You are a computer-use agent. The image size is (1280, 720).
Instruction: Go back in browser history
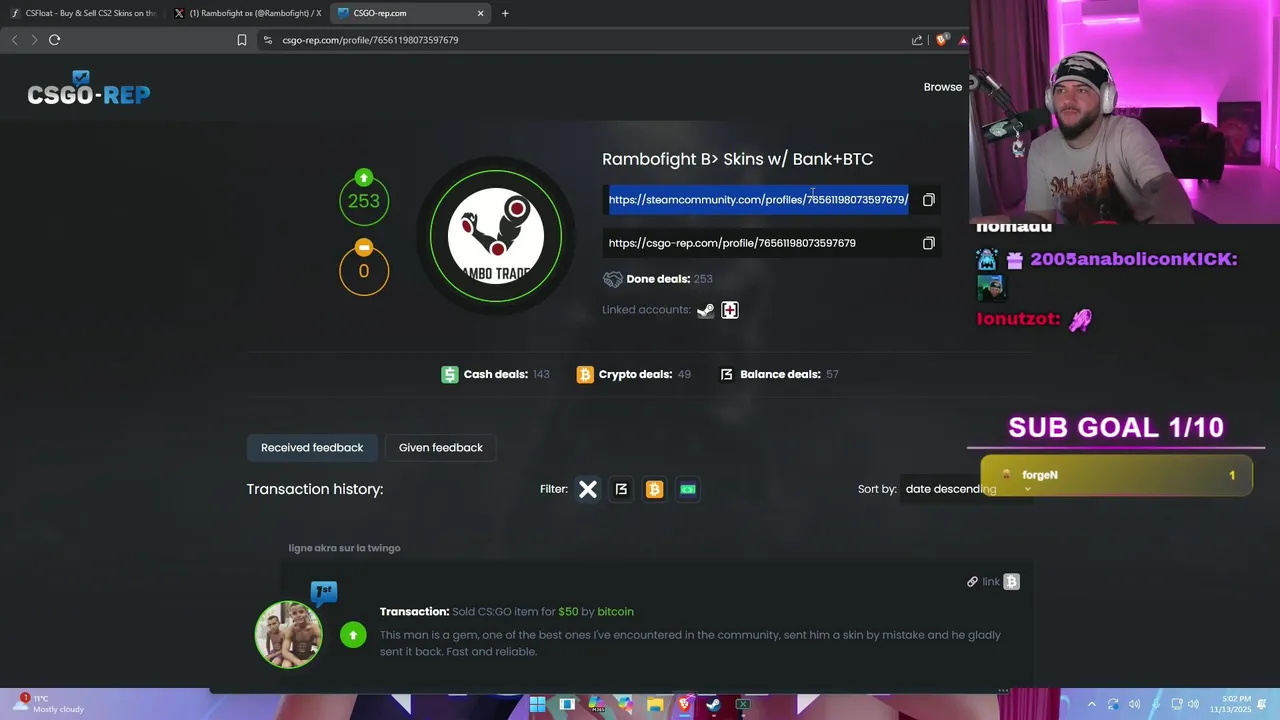pyautogui.click(x=14, y=40)
